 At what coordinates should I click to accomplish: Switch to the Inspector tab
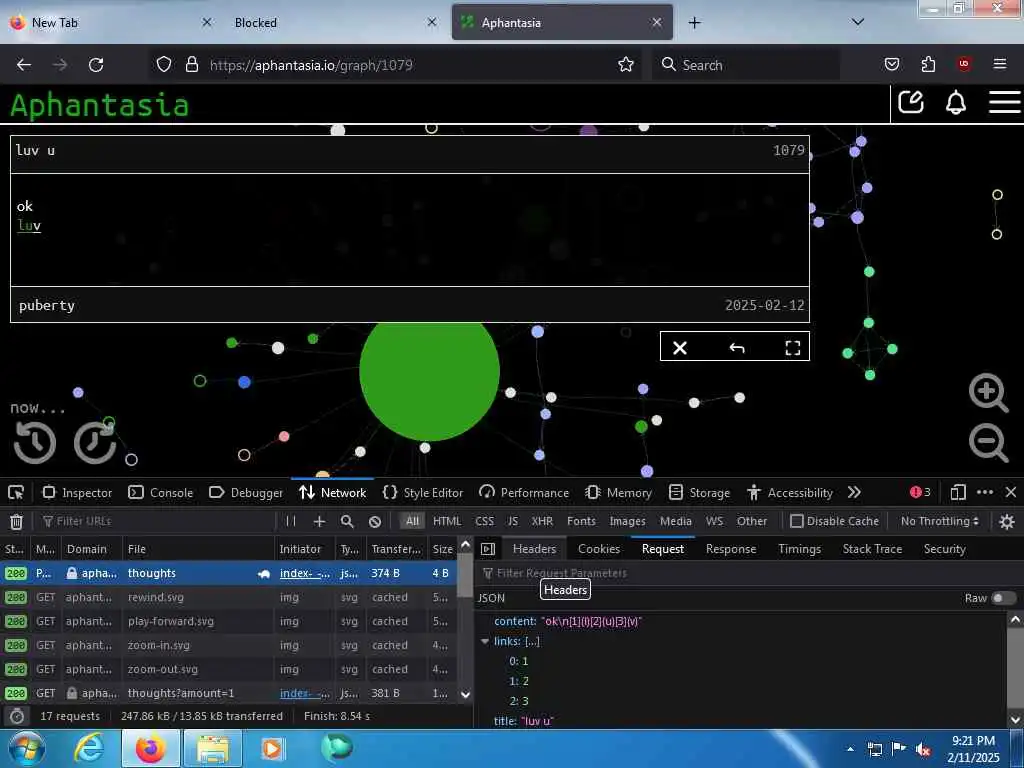click(77, 492)
